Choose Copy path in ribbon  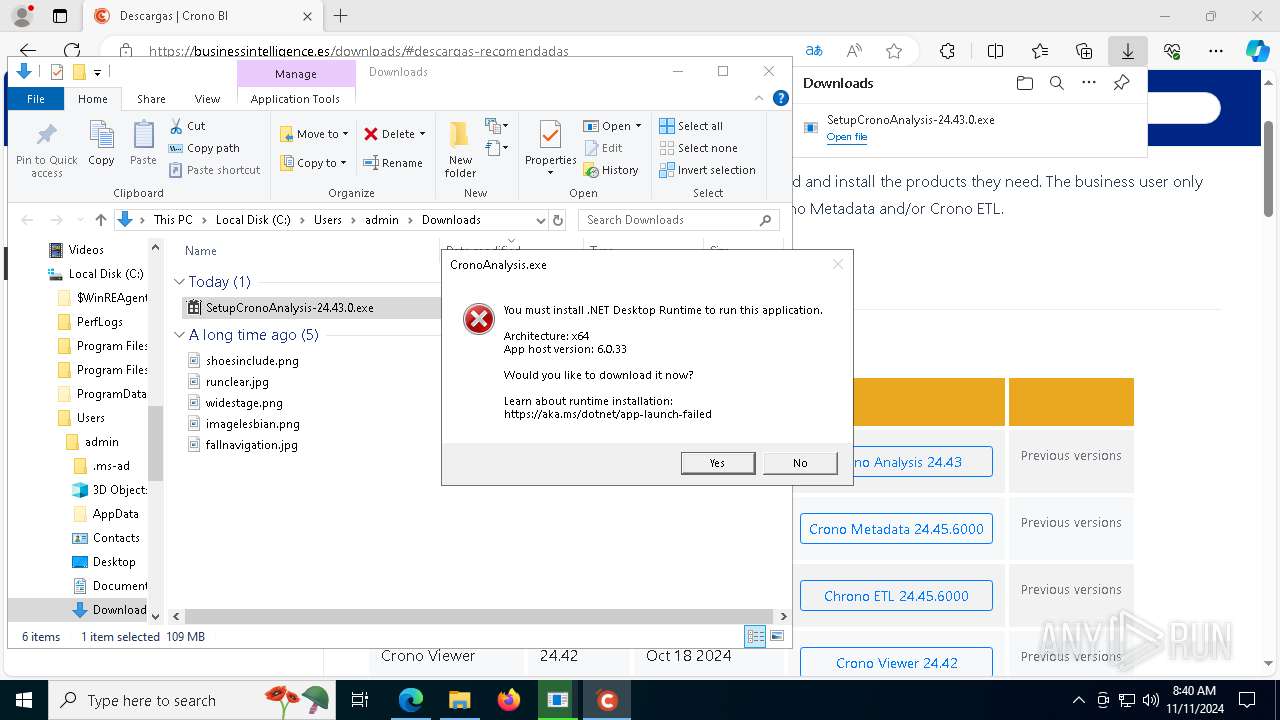pyautogui.click(x=204, y=148)
